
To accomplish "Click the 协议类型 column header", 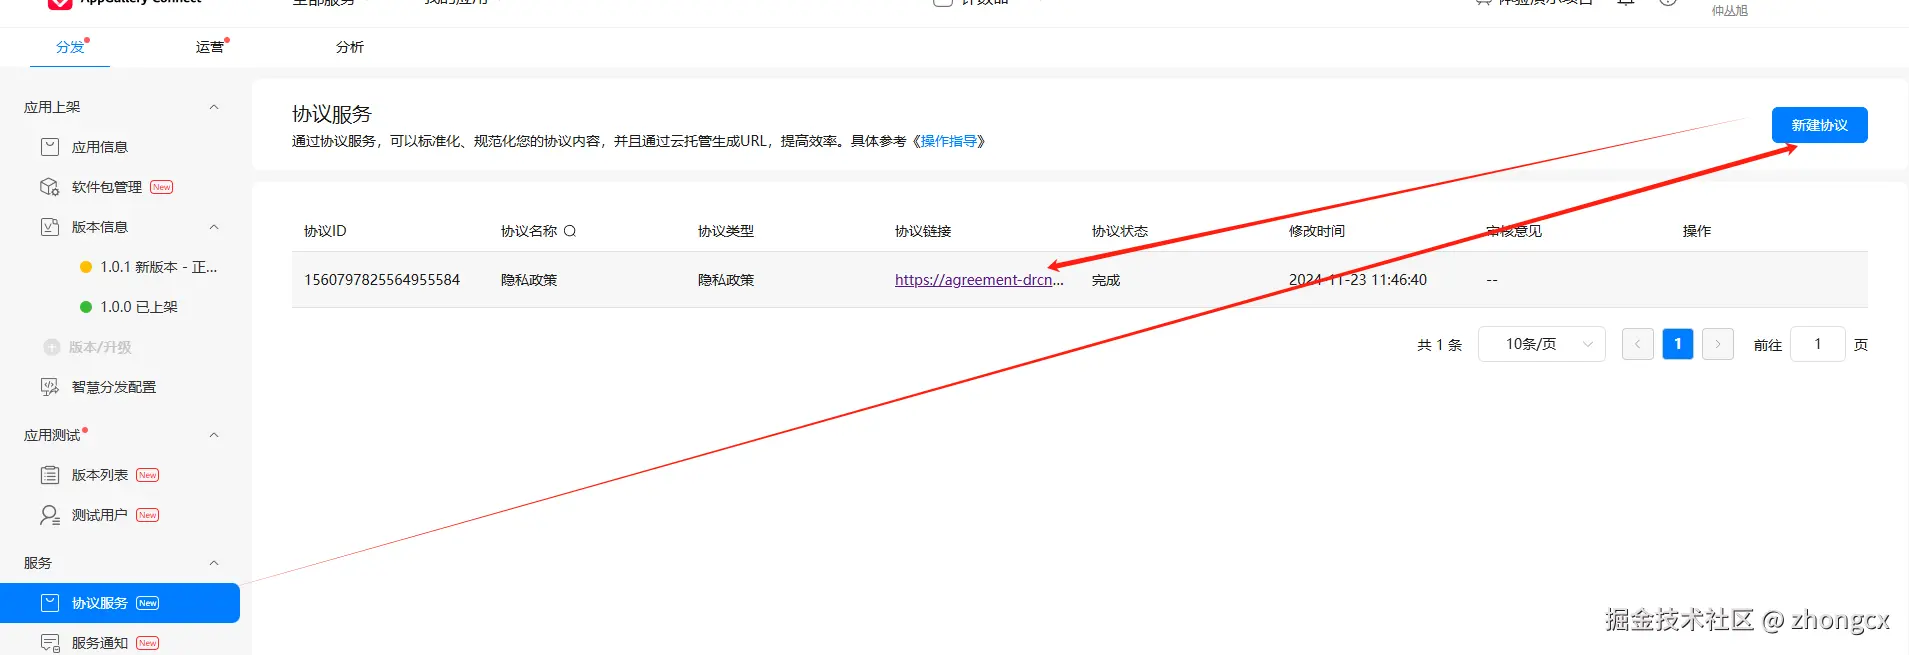I will pos(726,231).
